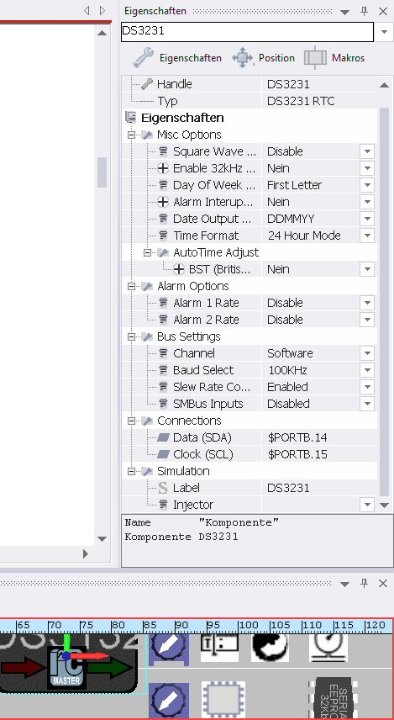Open the Eigenschaften wrench tab
The image size is (394, 720).
pyautogui.click(x=177, y=58)
